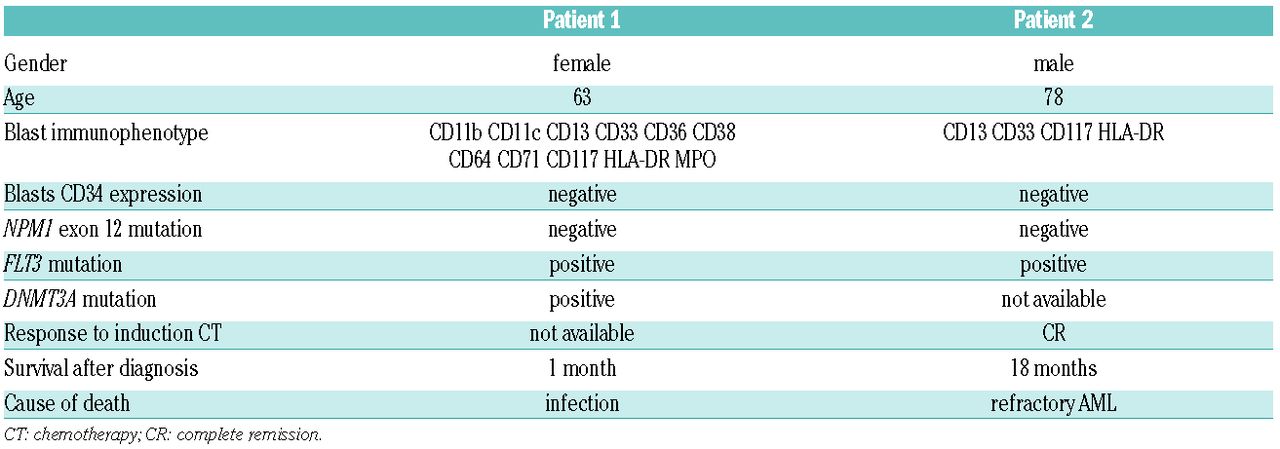Viewport: 1280px width, 449px height.
Task: Select the DNMT3A mutation row label
Action: [x=81, y=300]
